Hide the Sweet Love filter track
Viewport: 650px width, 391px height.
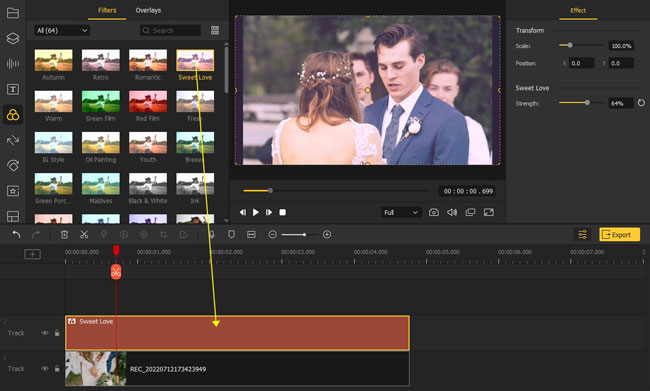[44, 333]
